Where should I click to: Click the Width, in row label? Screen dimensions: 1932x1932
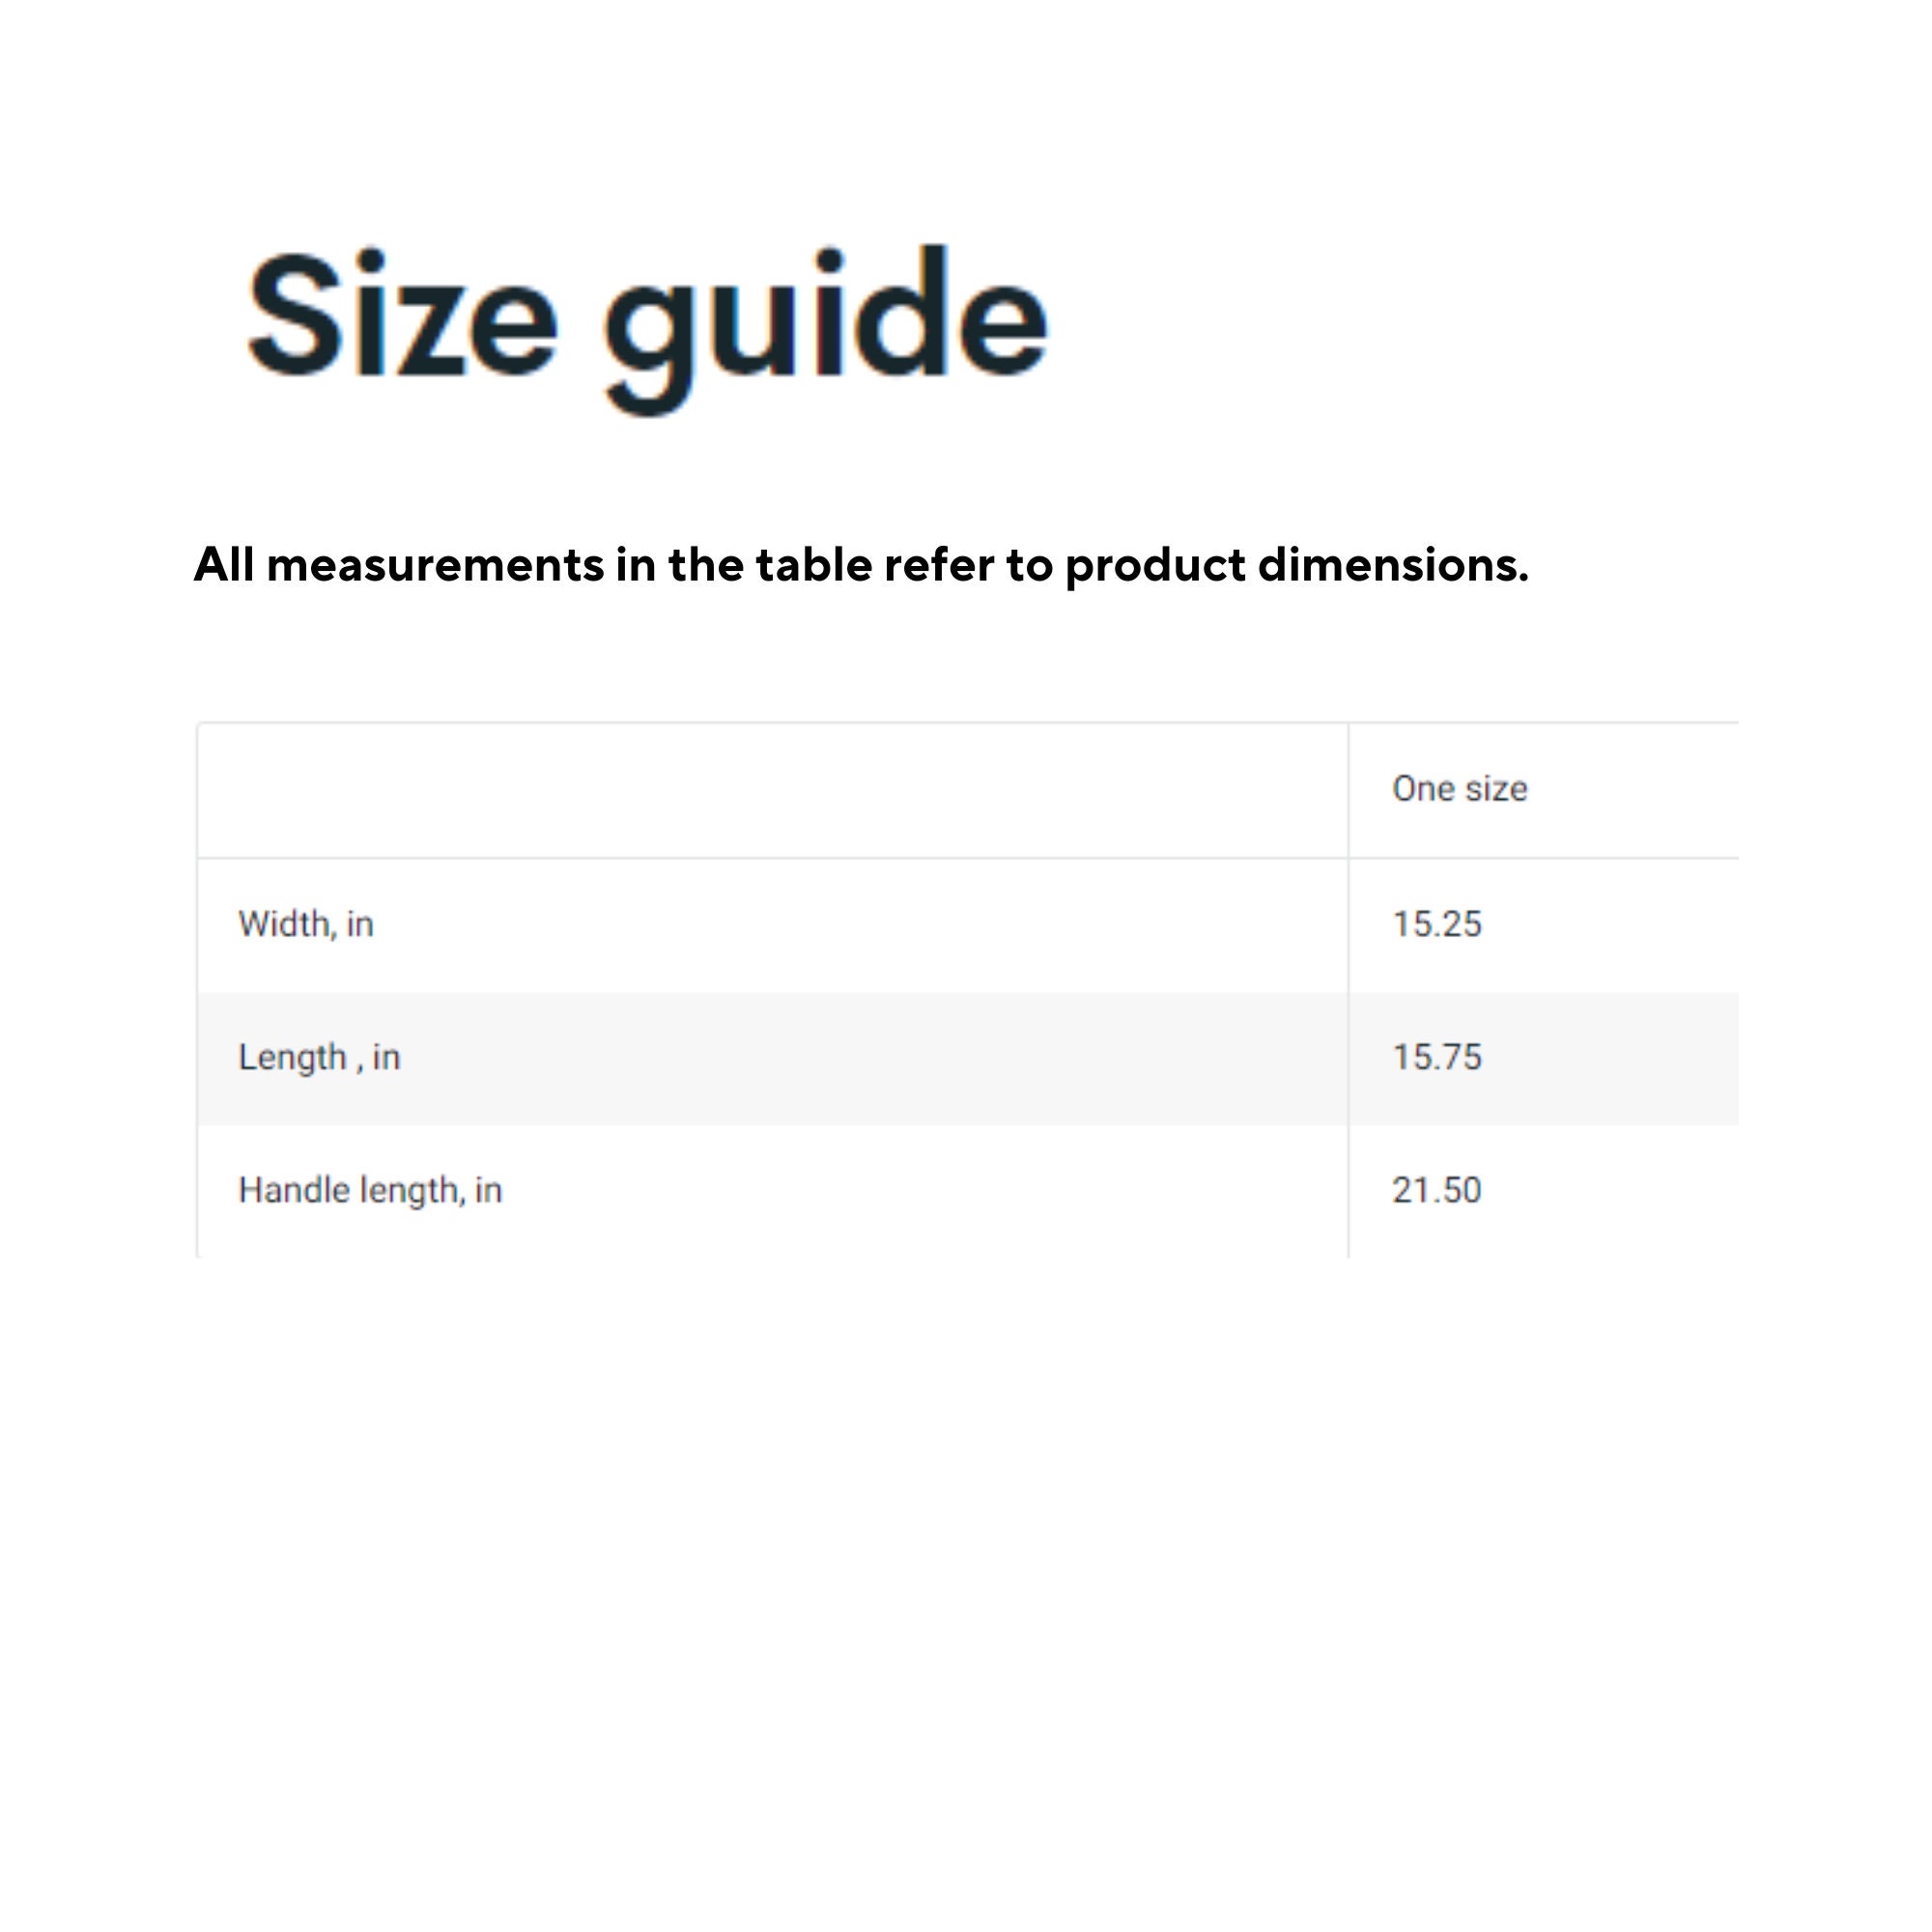point(306,924)
